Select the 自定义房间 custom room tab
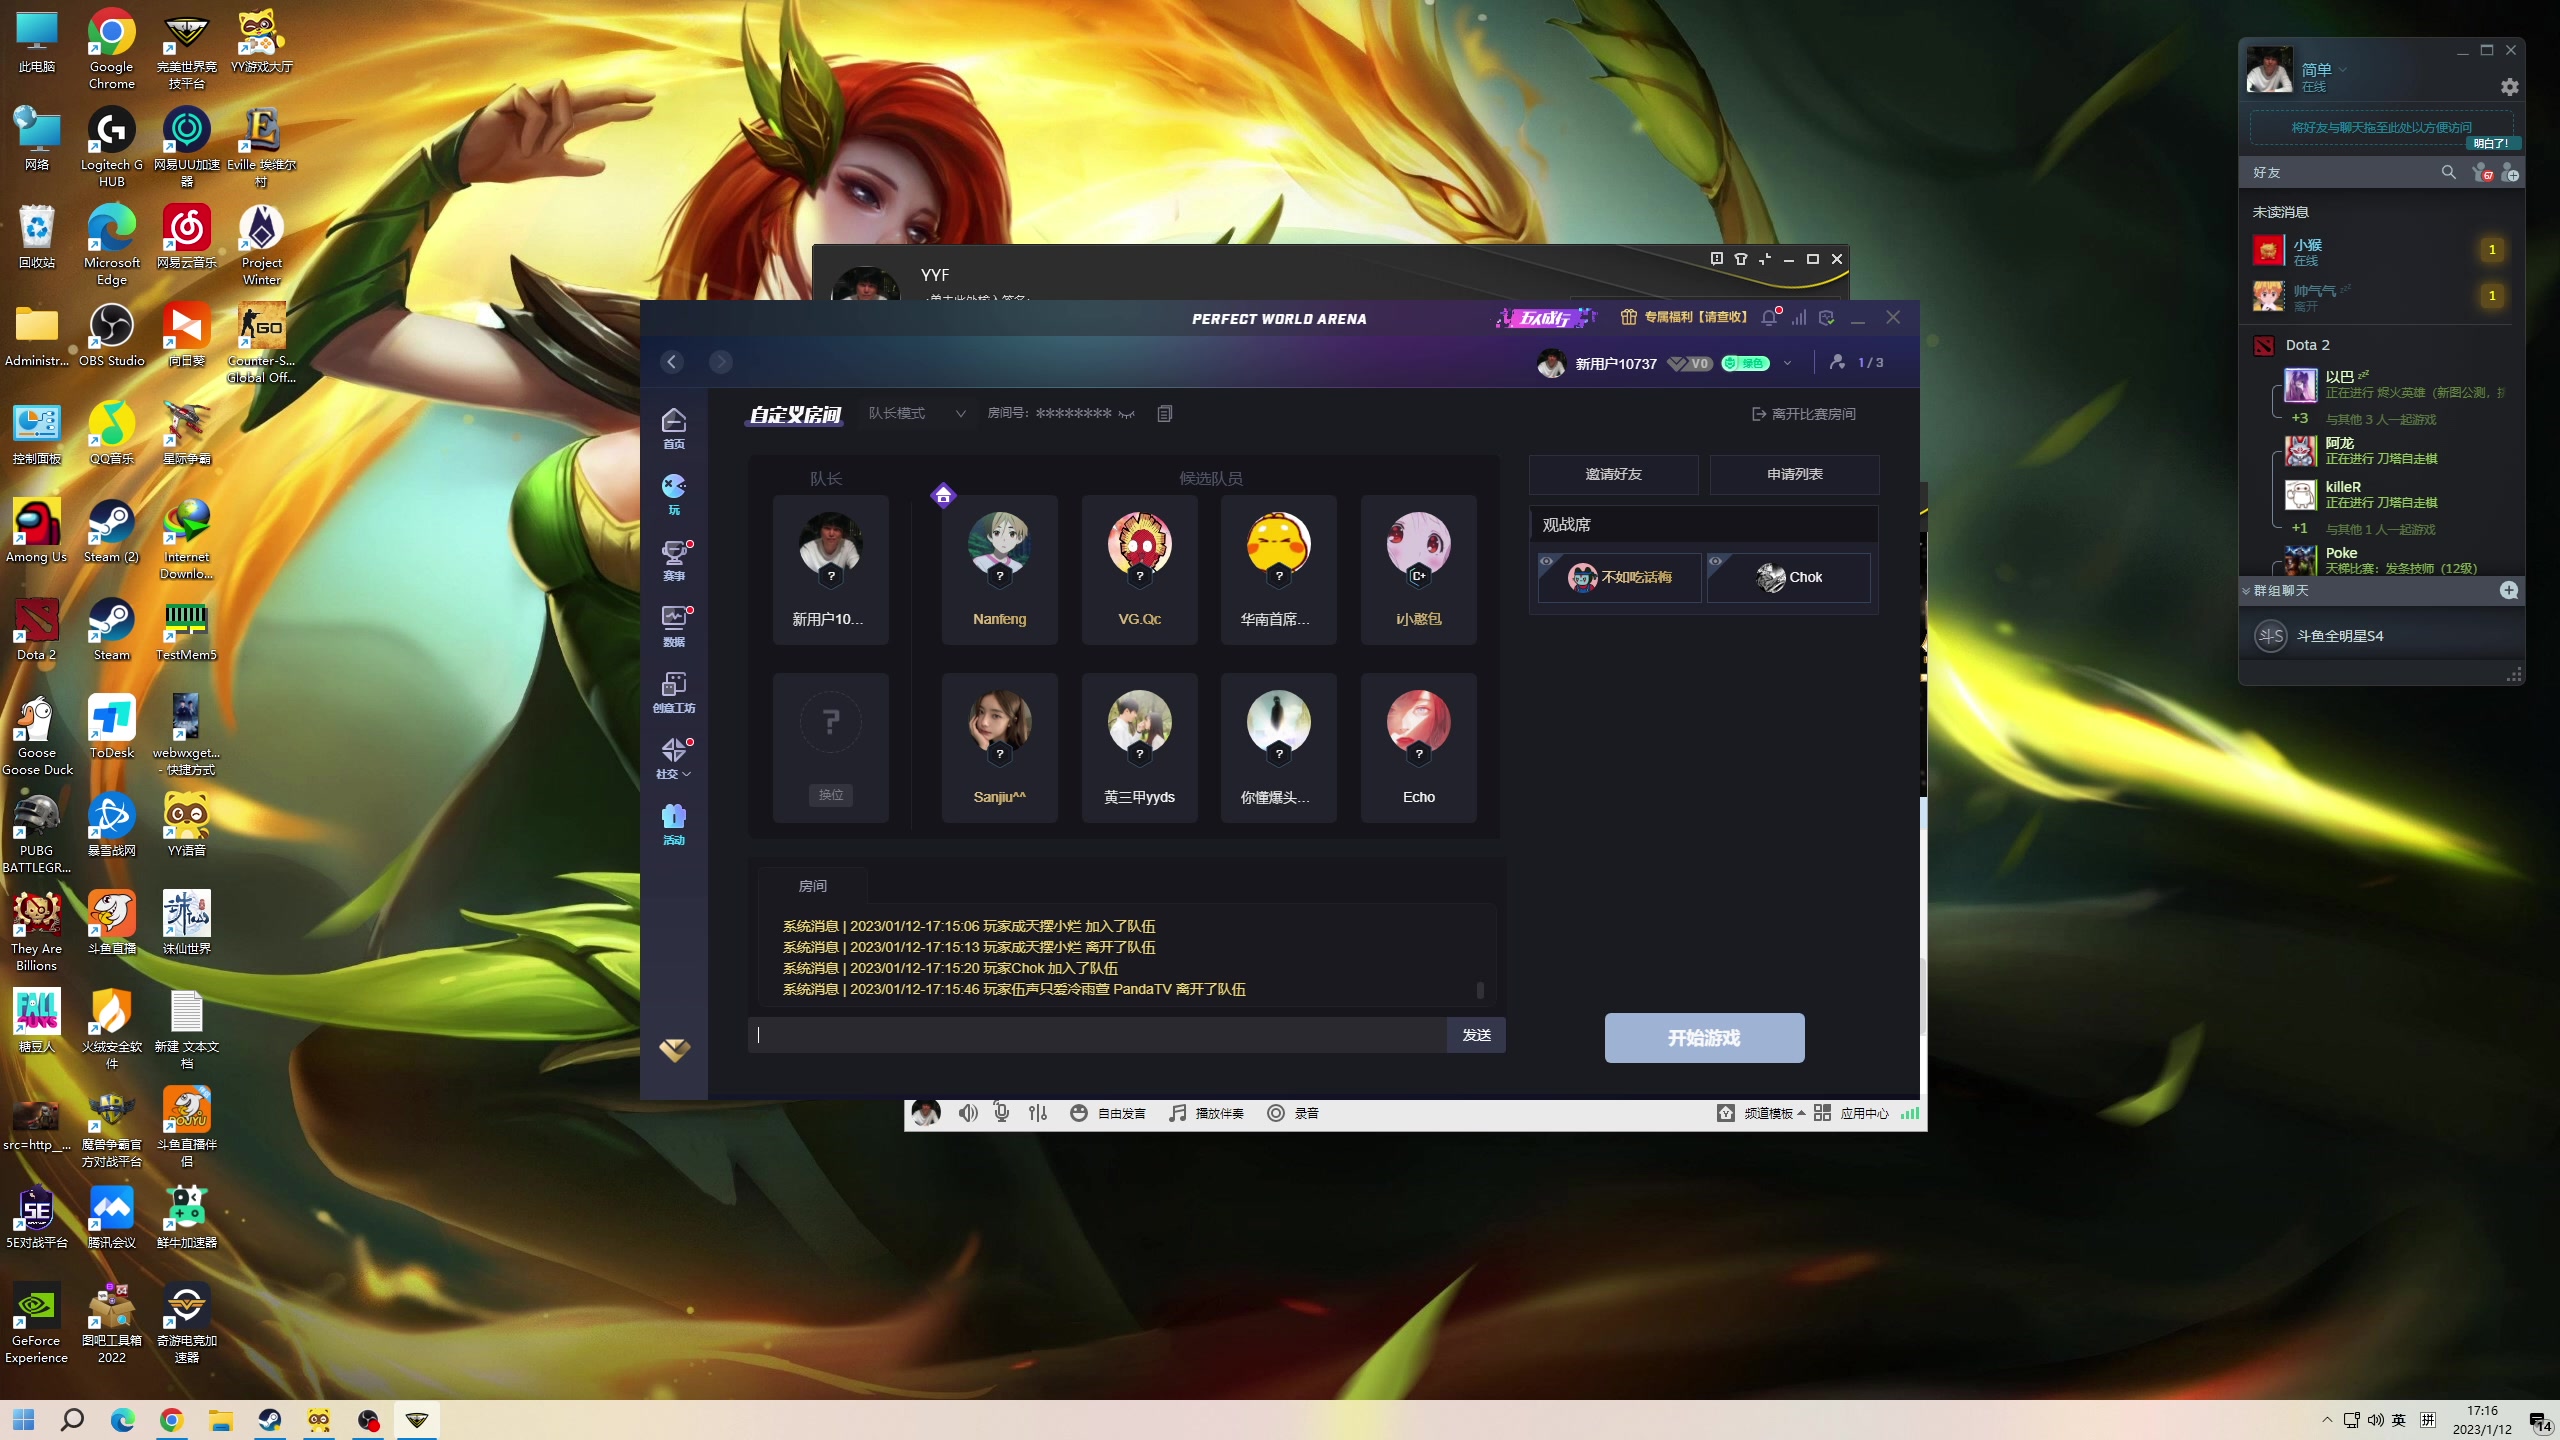This screenshot has width=2560, height=1440. [x=796, y=414]
